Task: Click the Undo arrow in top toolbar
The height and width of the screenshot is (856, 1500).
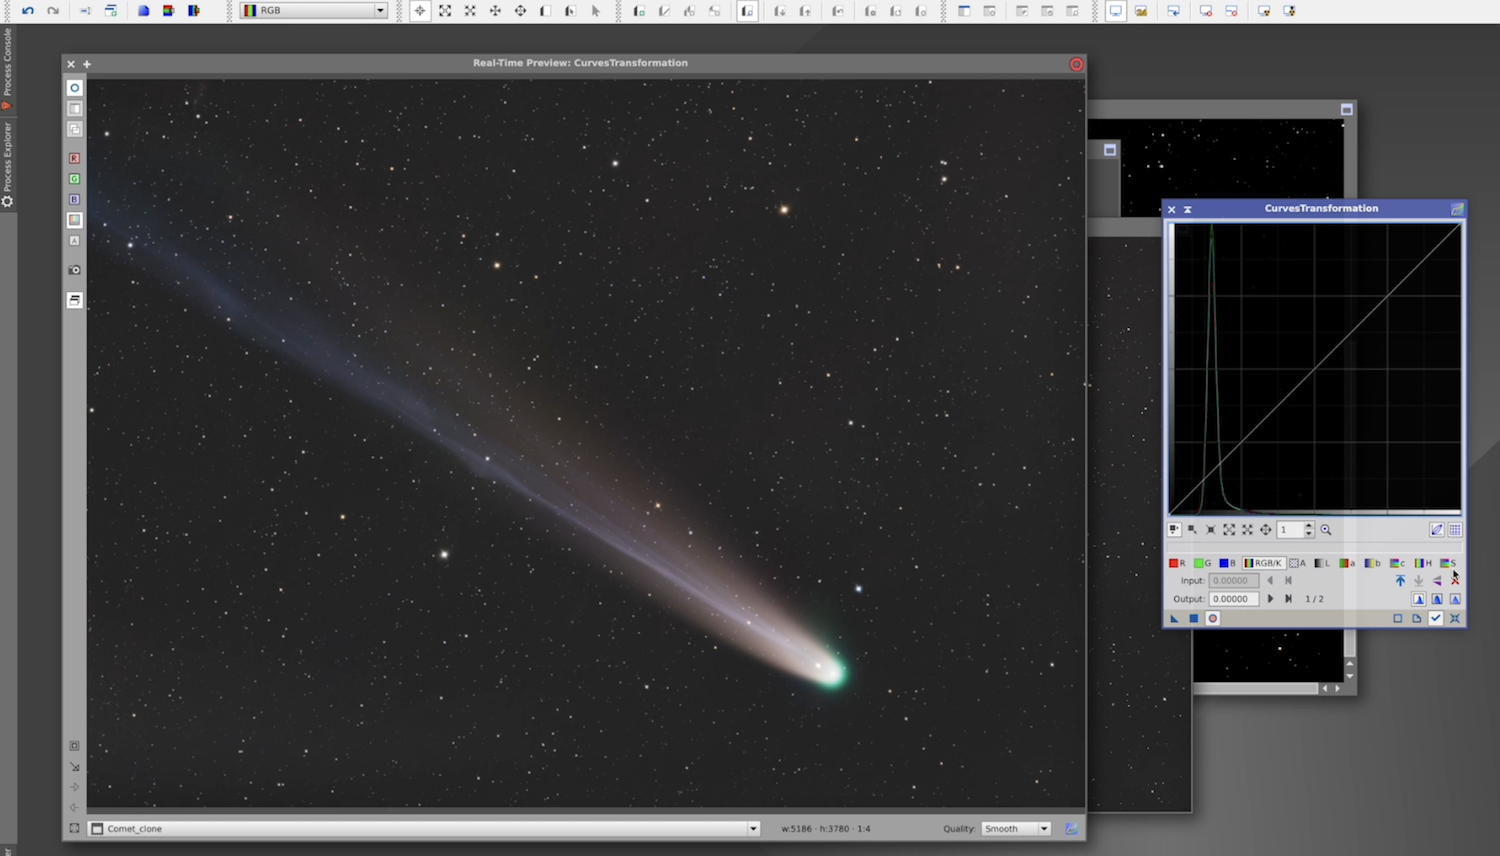Action: click(28, 11)
